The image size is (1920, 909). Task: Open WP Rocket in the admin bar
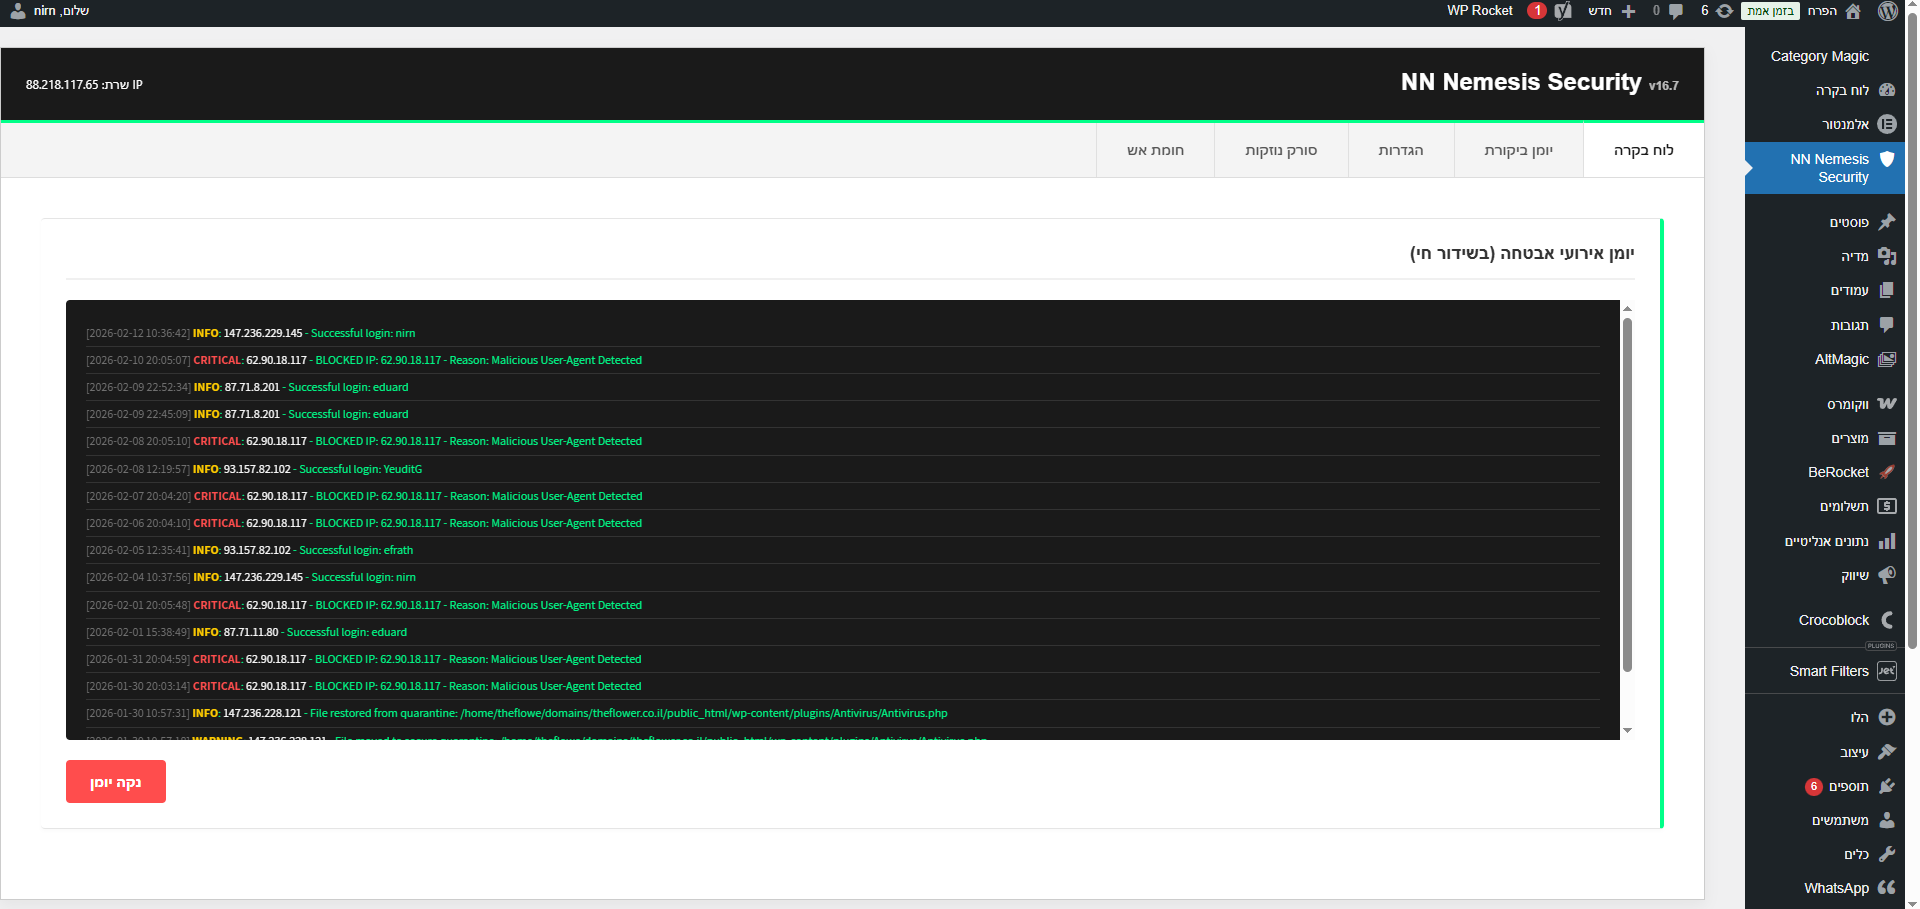(x=1479, y=11)
